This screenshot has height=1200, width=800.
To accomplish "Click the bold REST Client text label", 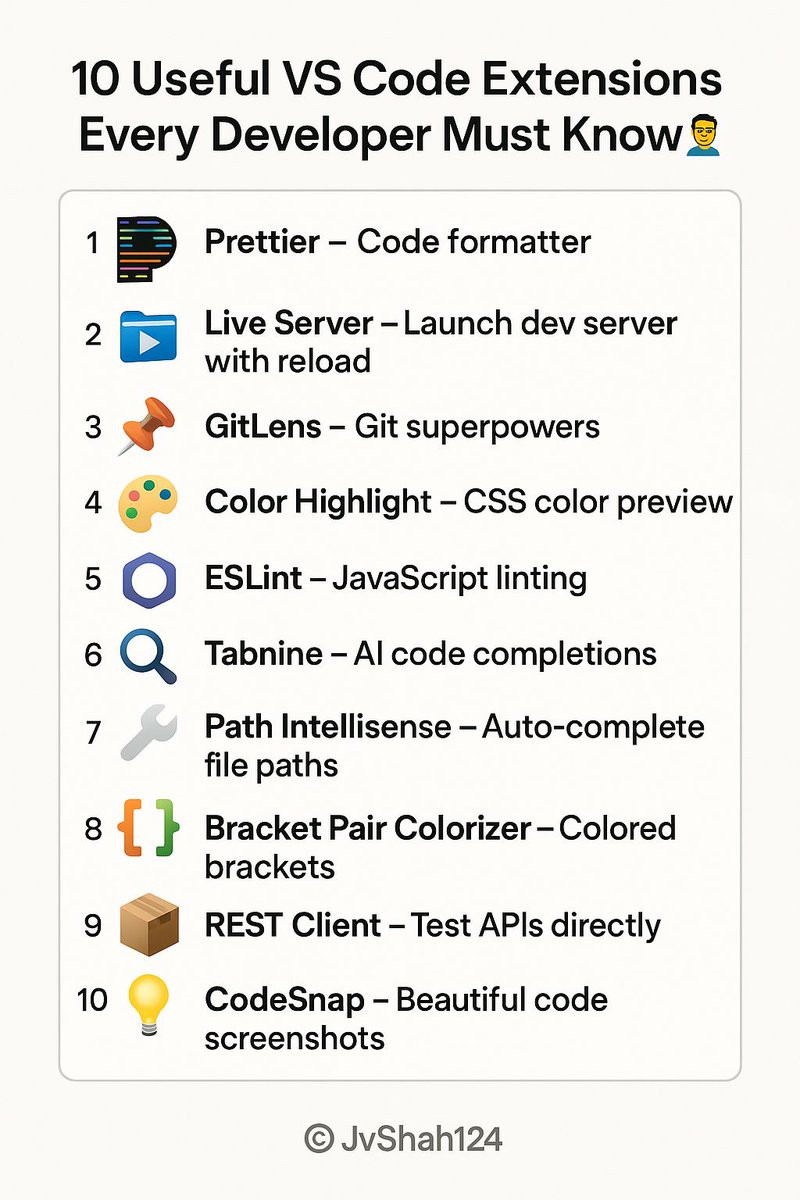I will [x=293, y=926].
